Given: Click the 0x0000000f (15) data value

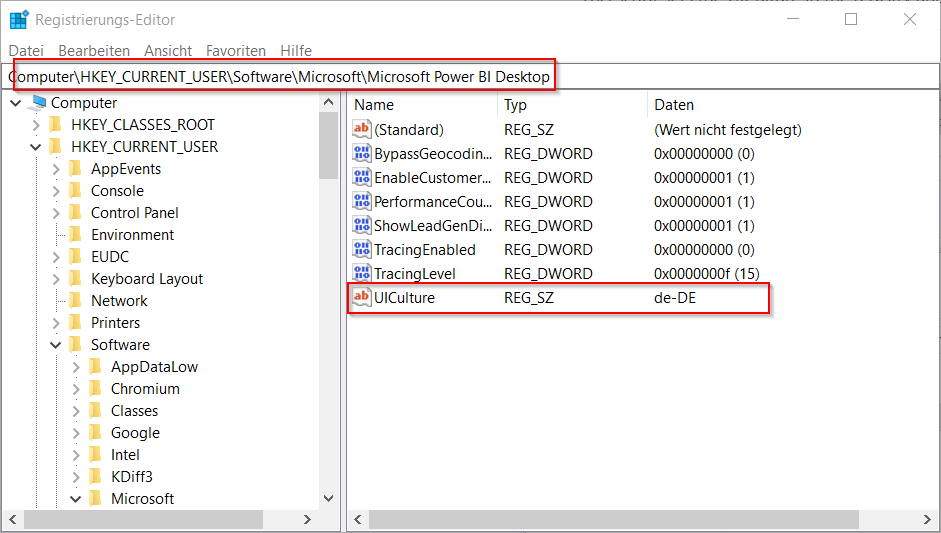Looking at the screenshot, I should tap(706, 274).
